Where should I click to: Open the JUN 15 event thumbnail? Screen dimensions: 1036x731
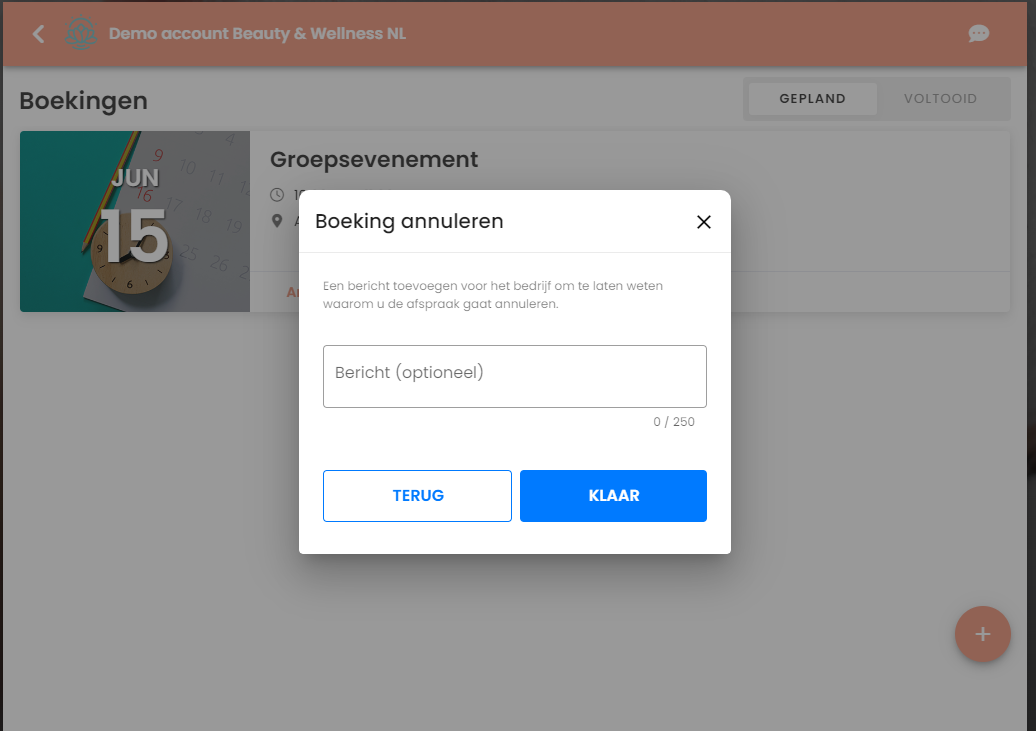click(x=135, y=221)
